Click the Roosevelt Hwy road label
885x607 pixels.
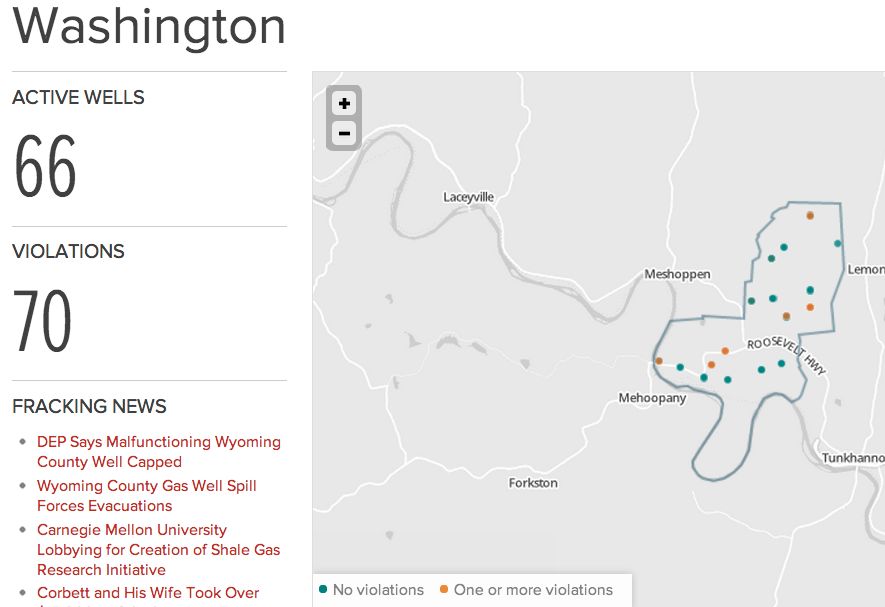(787, 352)
